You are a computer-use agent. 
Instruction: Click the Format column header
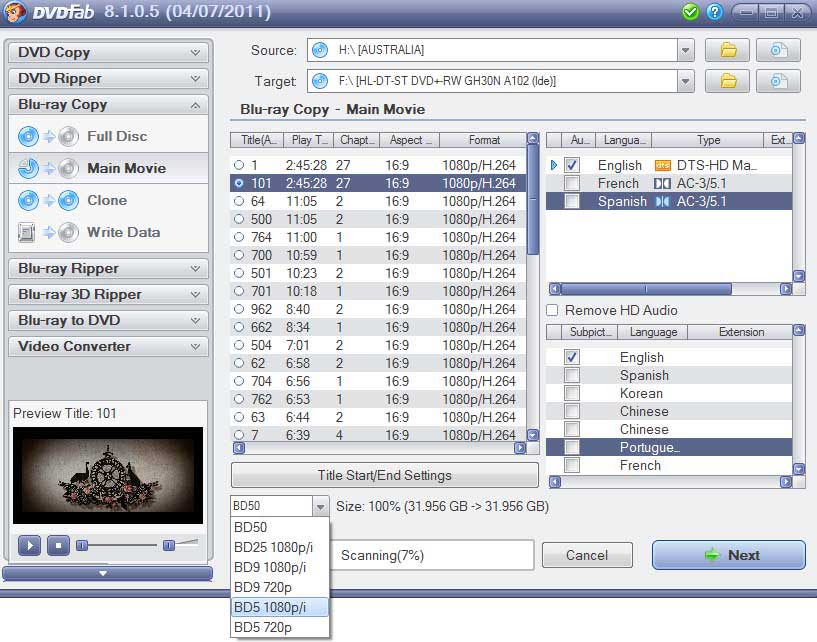tap(484, 140)
